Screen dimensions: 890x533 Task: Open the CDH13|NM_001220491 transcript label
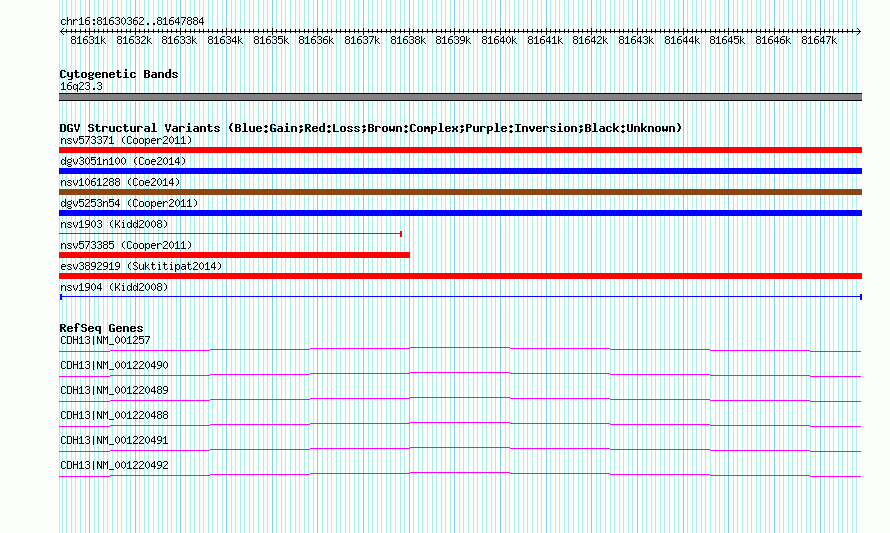pyautogui.click(x=114, y=440)
